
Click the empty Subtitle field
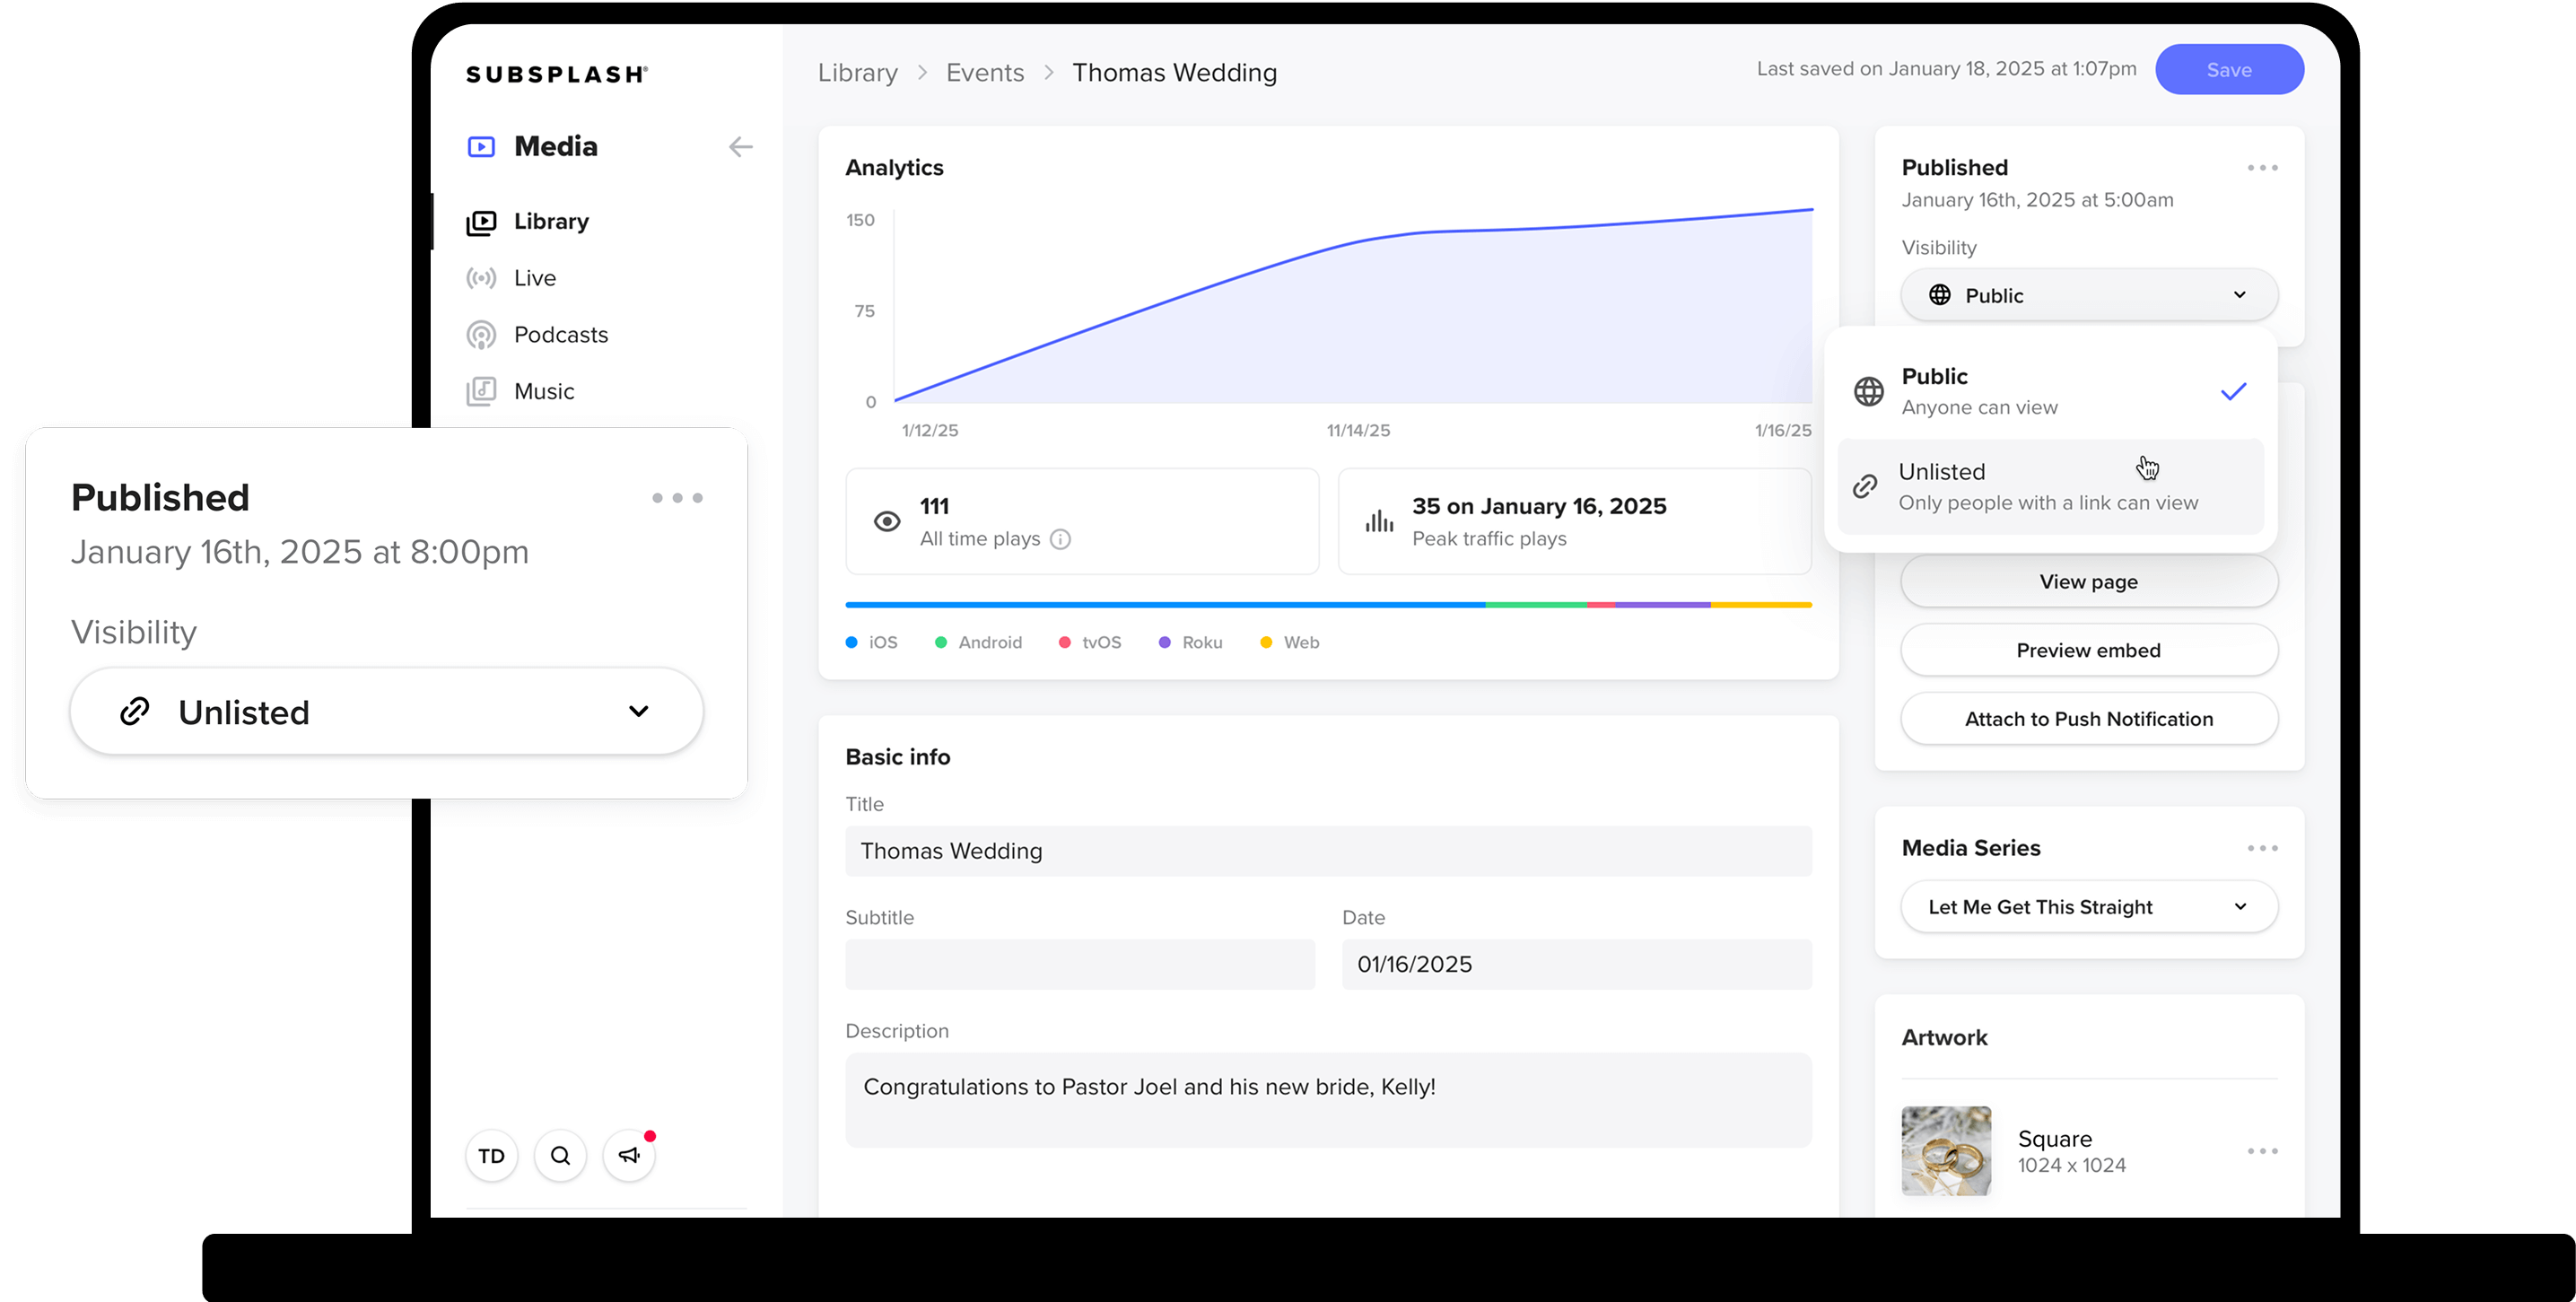pos(1080,964)
